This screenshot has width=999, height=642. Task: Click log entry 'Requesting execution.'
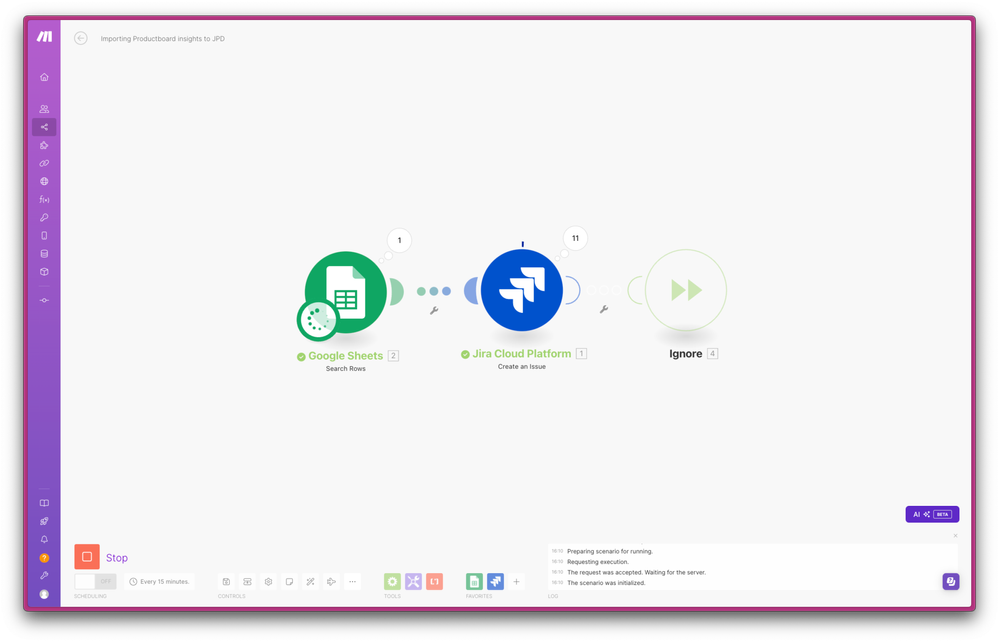[x=598, y=562]
